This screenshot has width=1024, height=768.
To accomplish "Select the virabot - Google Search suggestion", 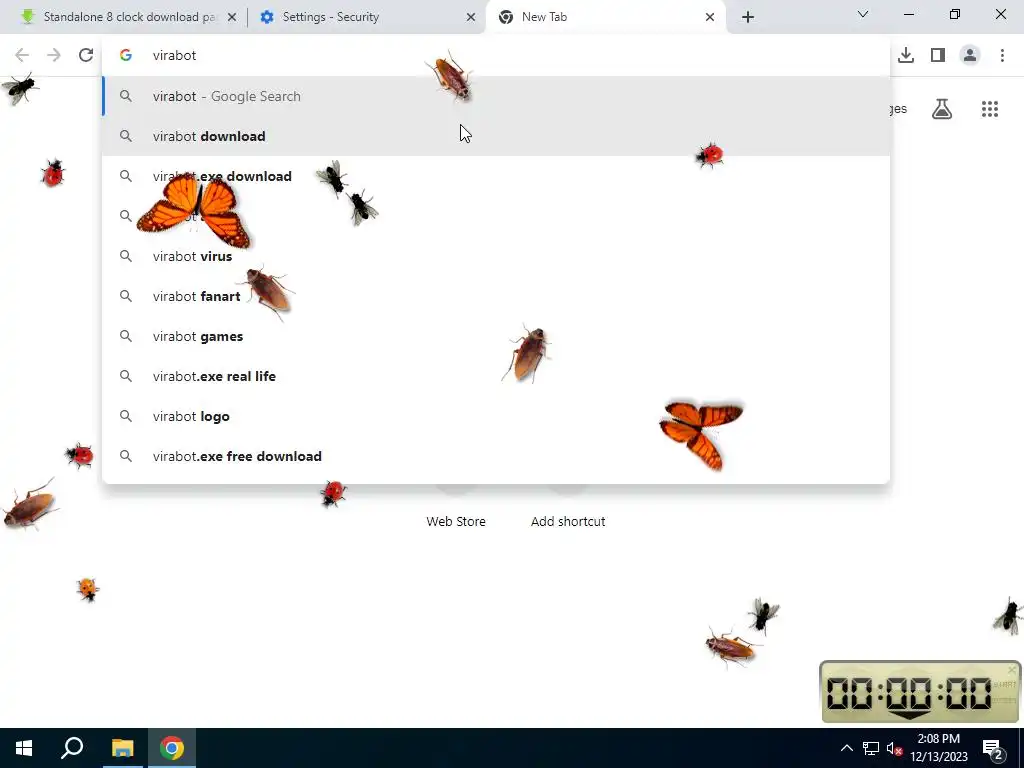I will [x=496, y=96].
